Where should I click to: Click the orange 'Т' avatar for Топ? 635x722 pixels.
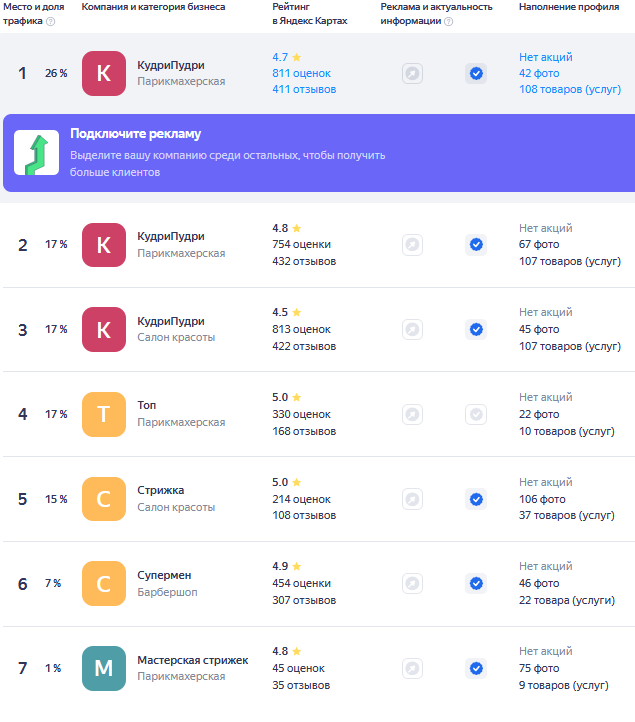pos(104,414)
